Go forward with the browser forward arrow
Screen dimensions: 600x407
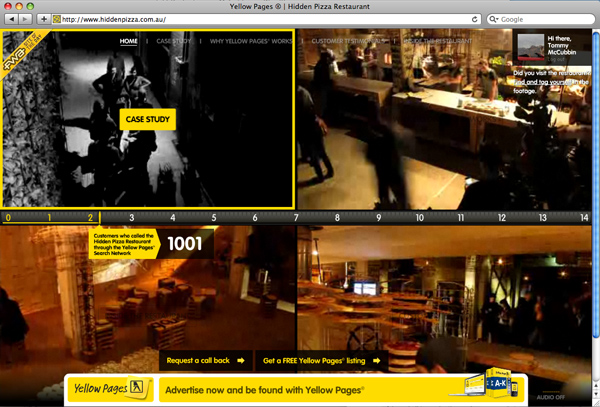tap(25, 19)
